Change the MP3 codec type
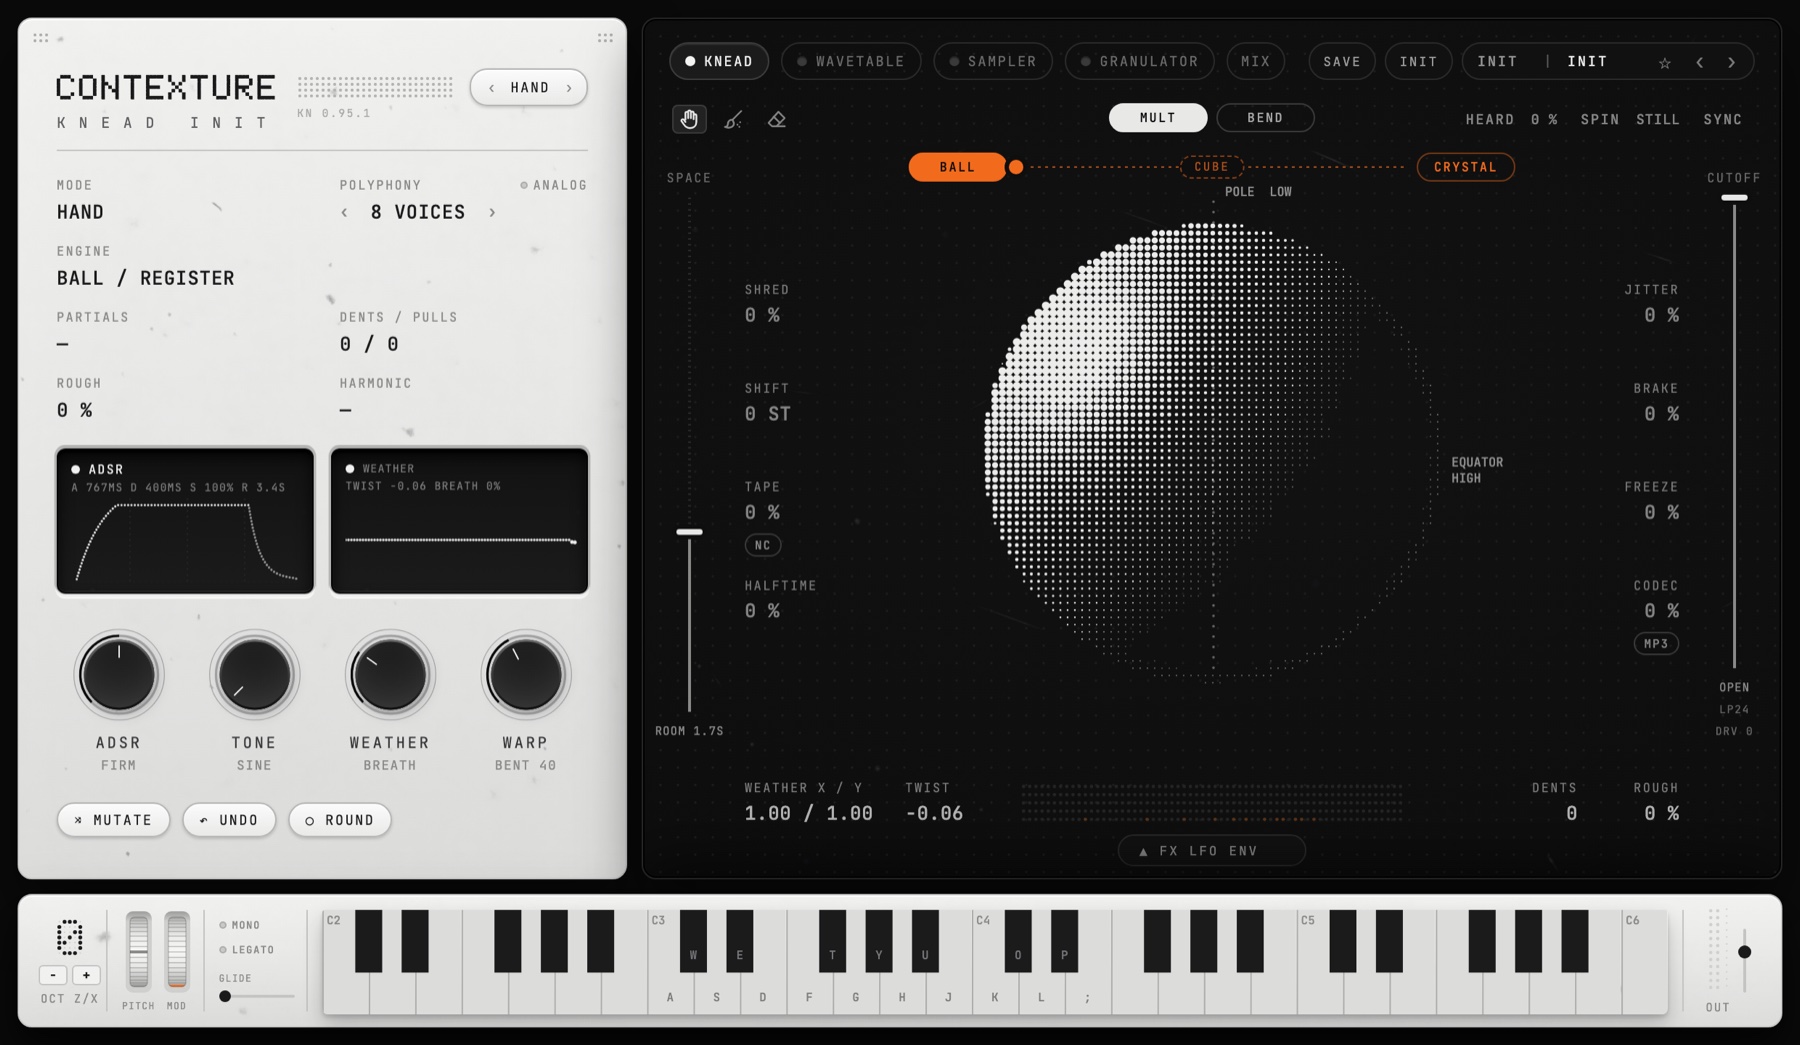Viewport: 1800px width, 1045px height. 1656,644
